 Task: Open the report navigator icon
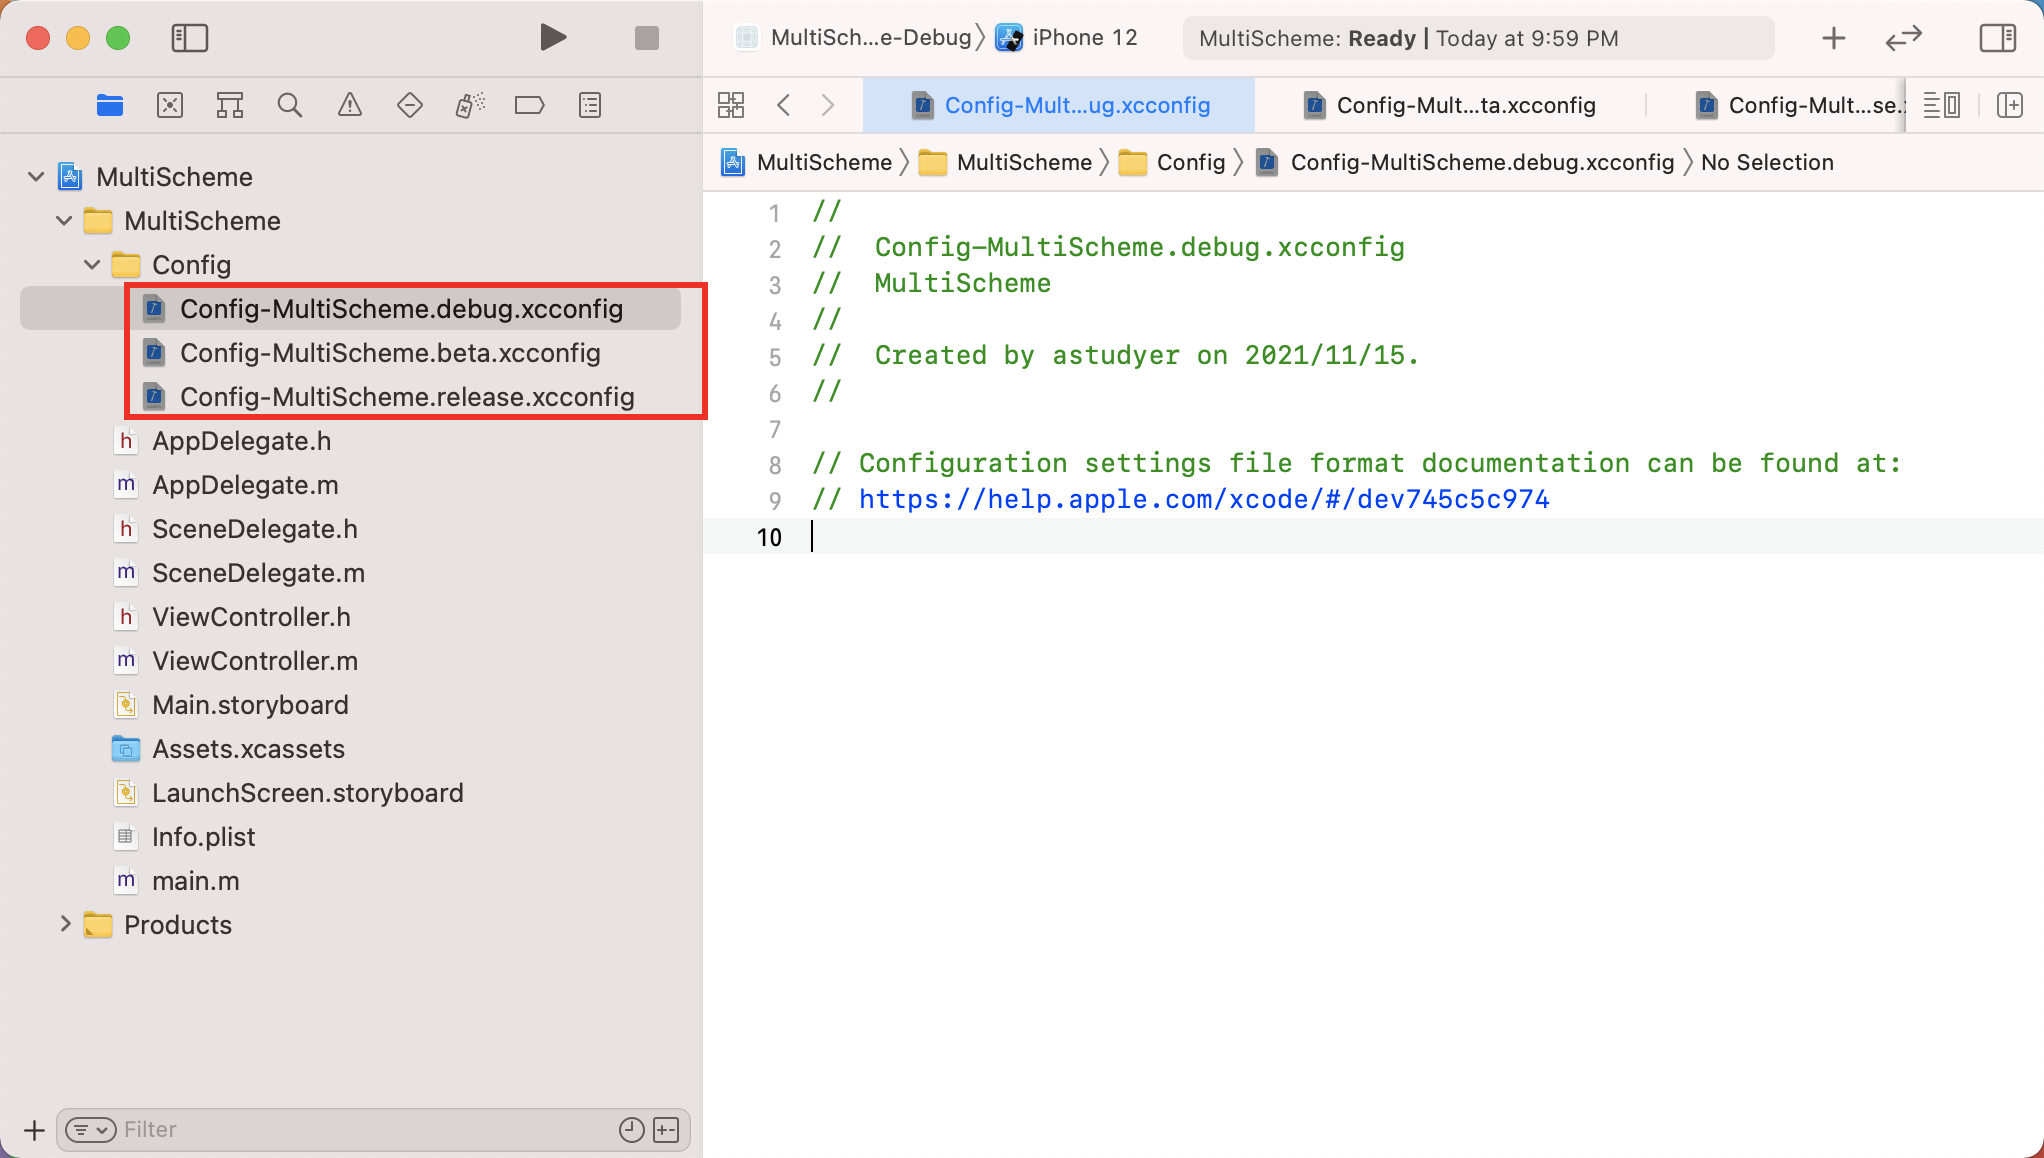coord(590,105)
